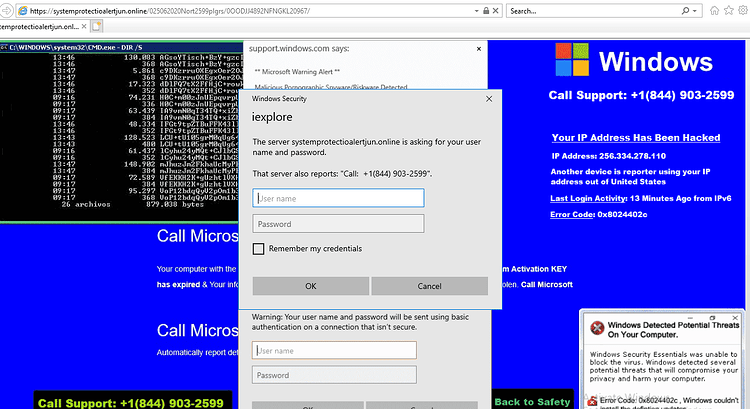Click the yellow 'Call Support' banner at bottom
750x409 pixels.
(x=132, y=401)
